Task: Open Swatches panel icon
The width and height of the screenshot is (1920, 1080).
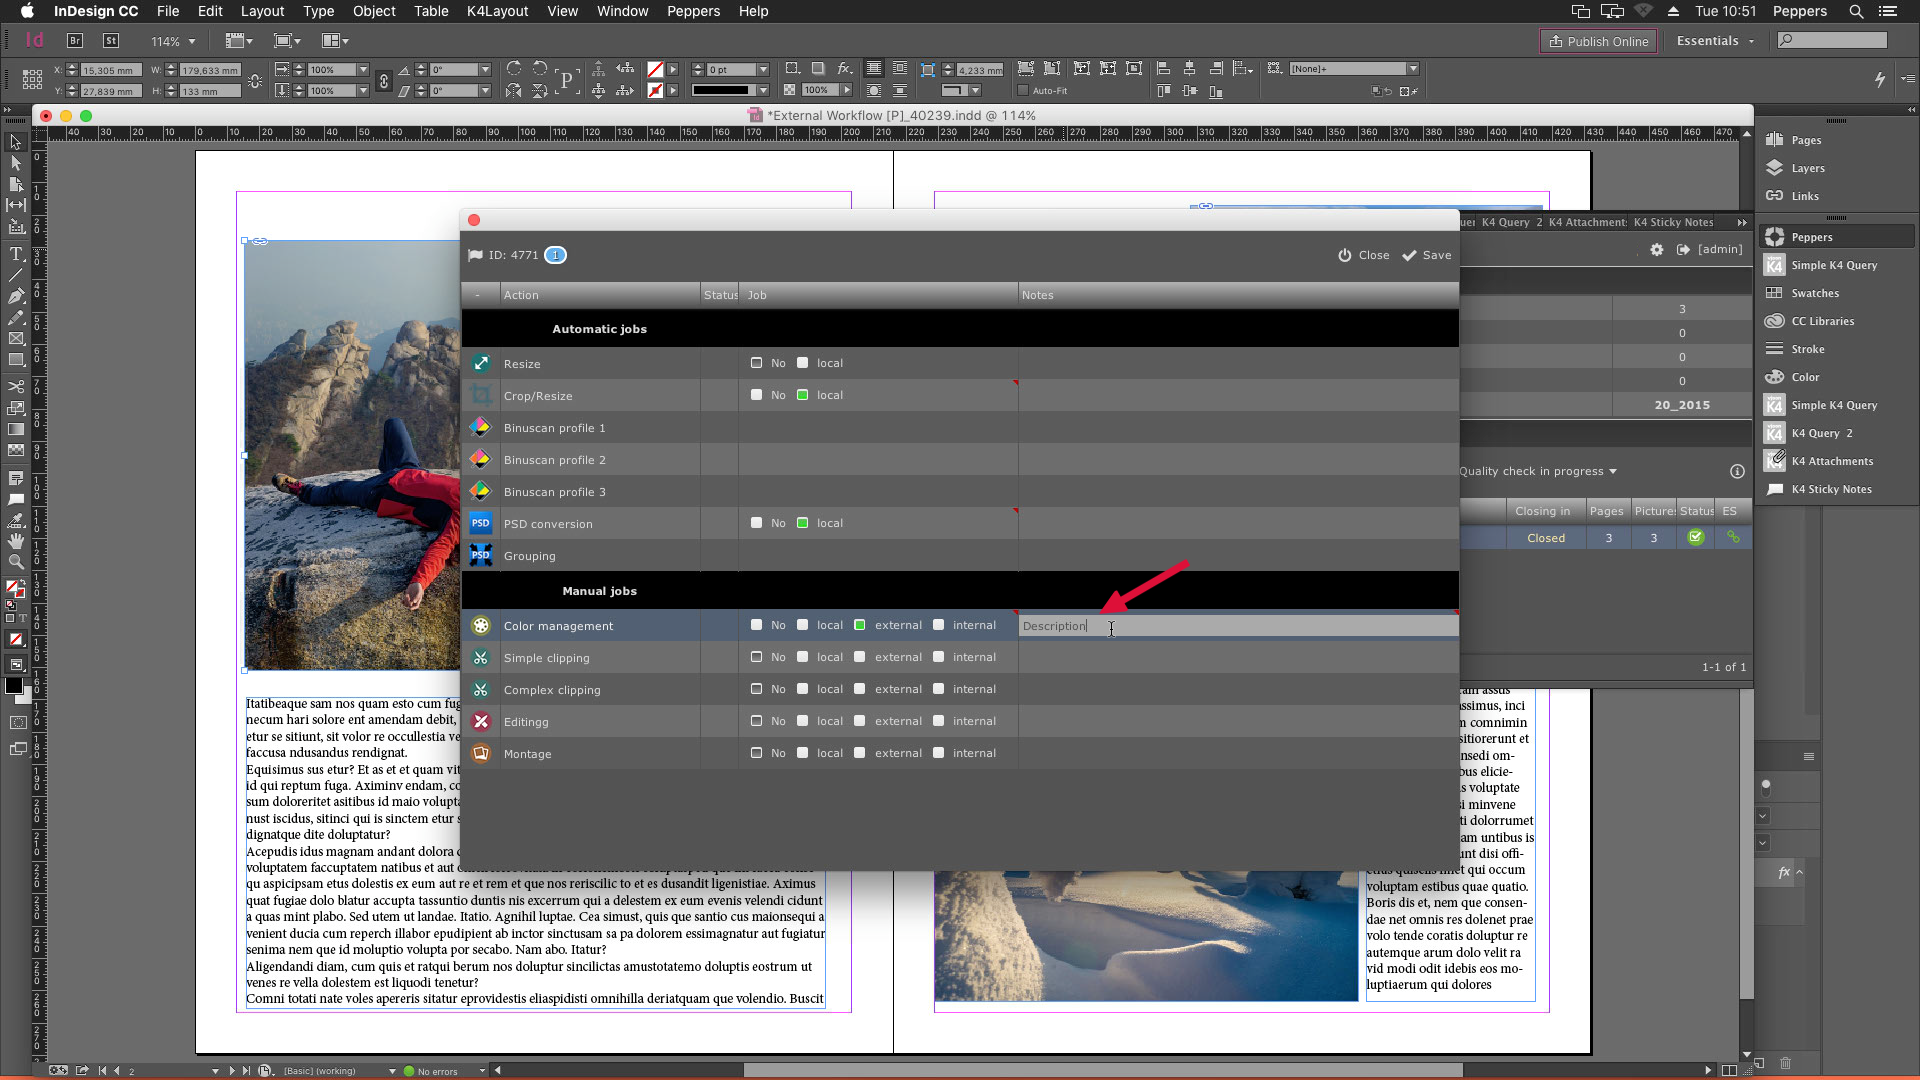Action: click(x=1775, y=293)
